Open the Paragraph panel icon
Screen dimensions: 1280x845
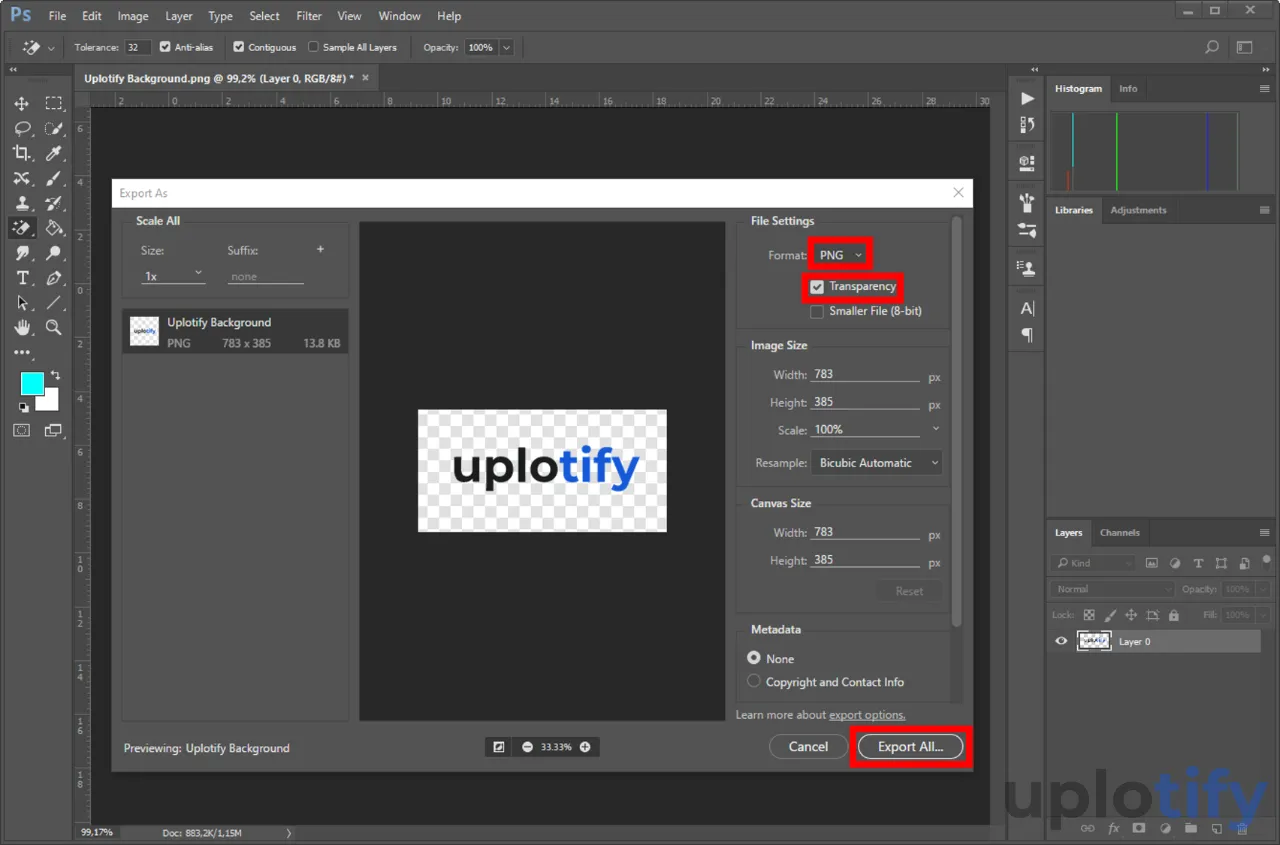(x=1027, y=334)
